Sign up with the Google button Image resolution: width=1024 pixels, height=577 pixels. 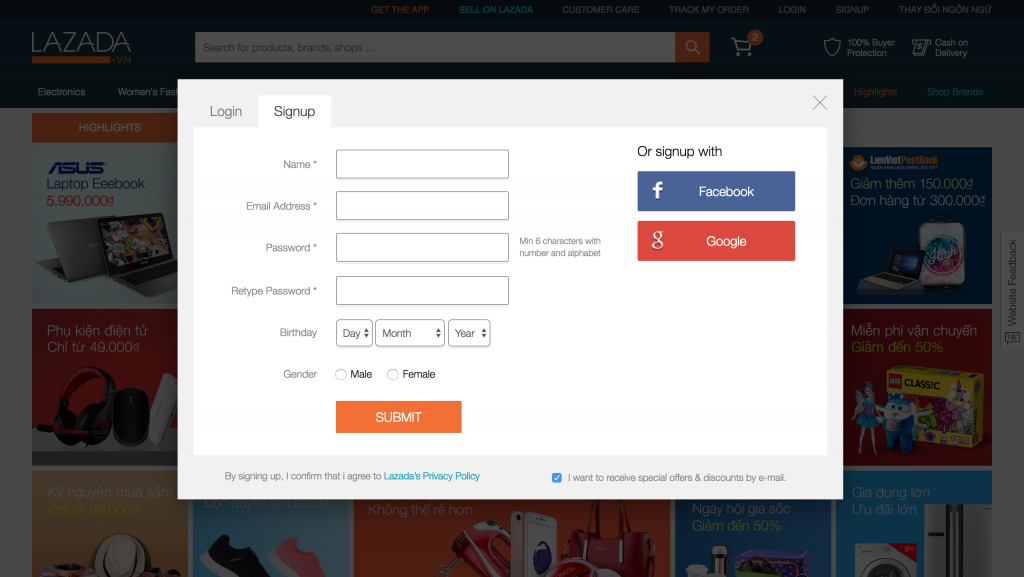[x=716, y=241]
